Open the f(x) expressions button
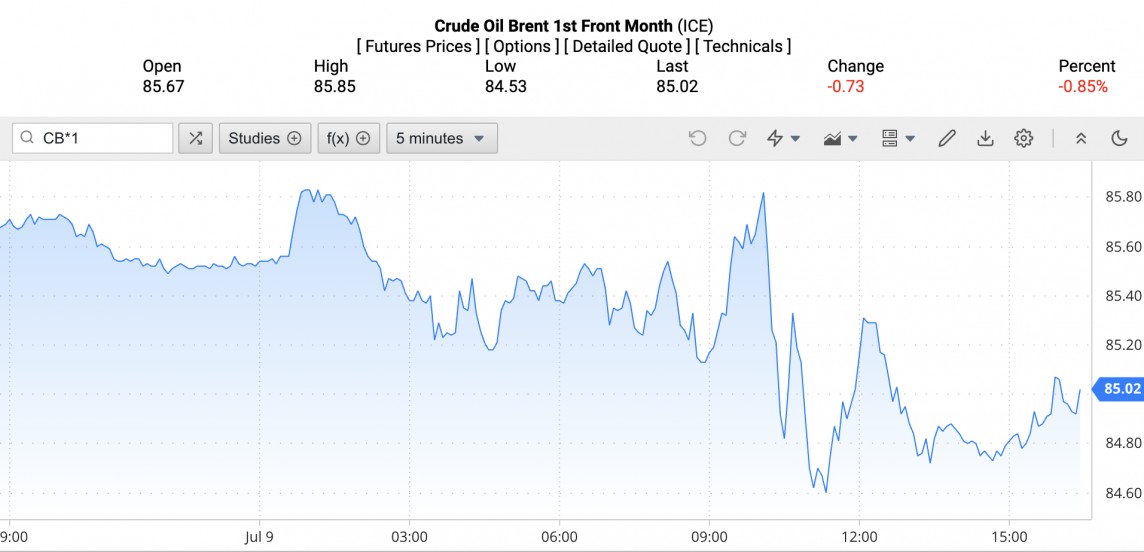The image size is (1144, 552). [x=348, y=138]
